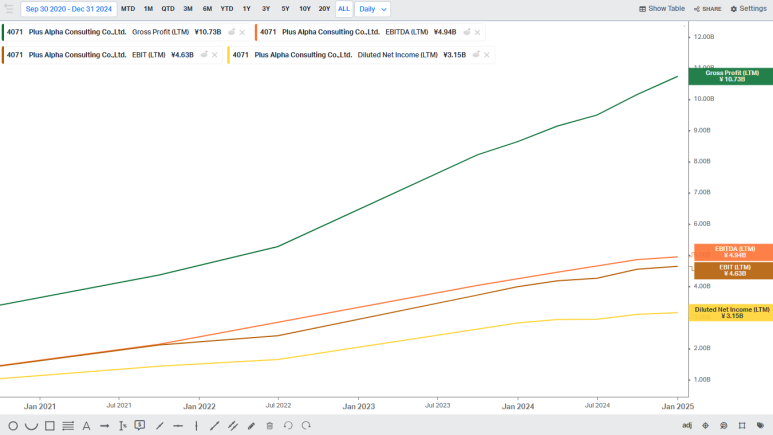The height and width of the screenshot is (435, 773).
Task: Click the comment bubbles icon
Action: [724, 425]
